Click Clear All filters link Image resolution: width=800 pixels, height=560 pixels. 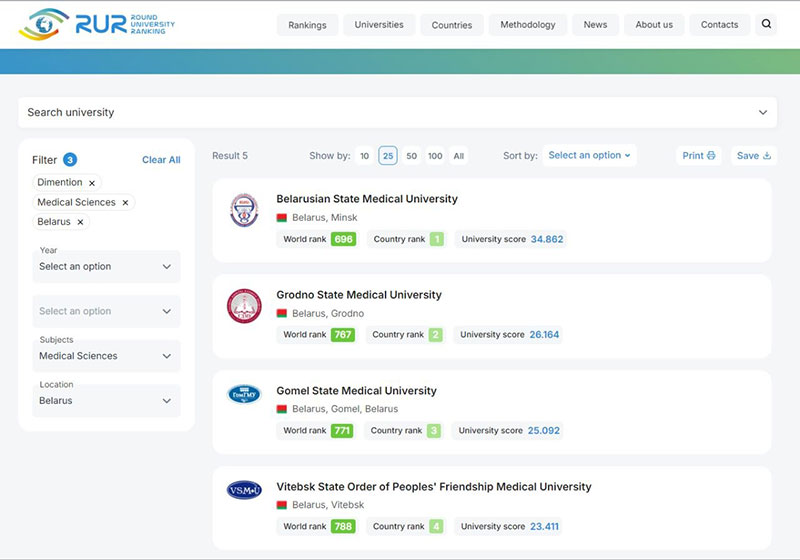[x=161, y=160]
